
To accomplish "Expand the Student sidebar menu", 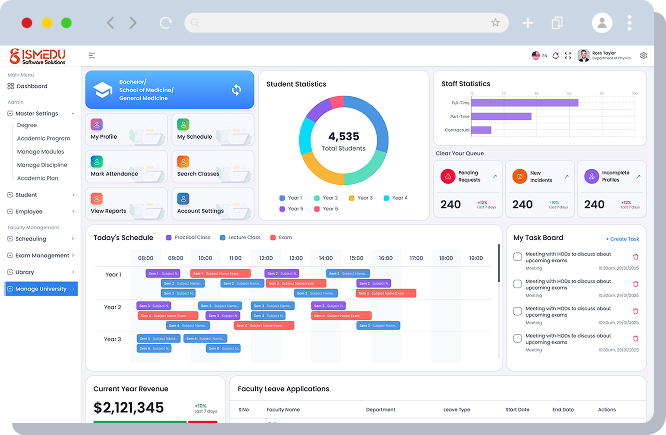I will 41,195.
